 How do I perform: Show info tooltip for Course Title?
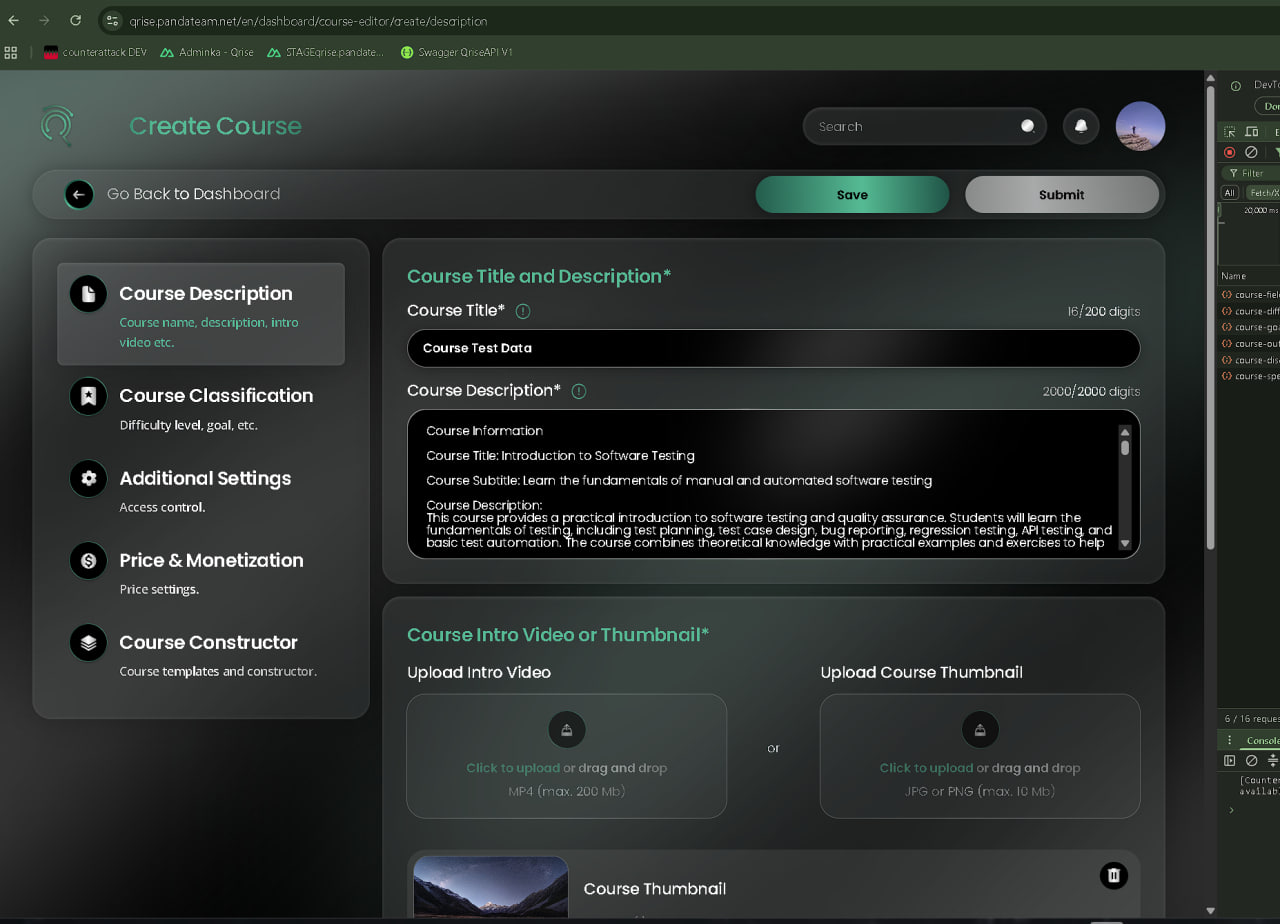tap(522, 311)
